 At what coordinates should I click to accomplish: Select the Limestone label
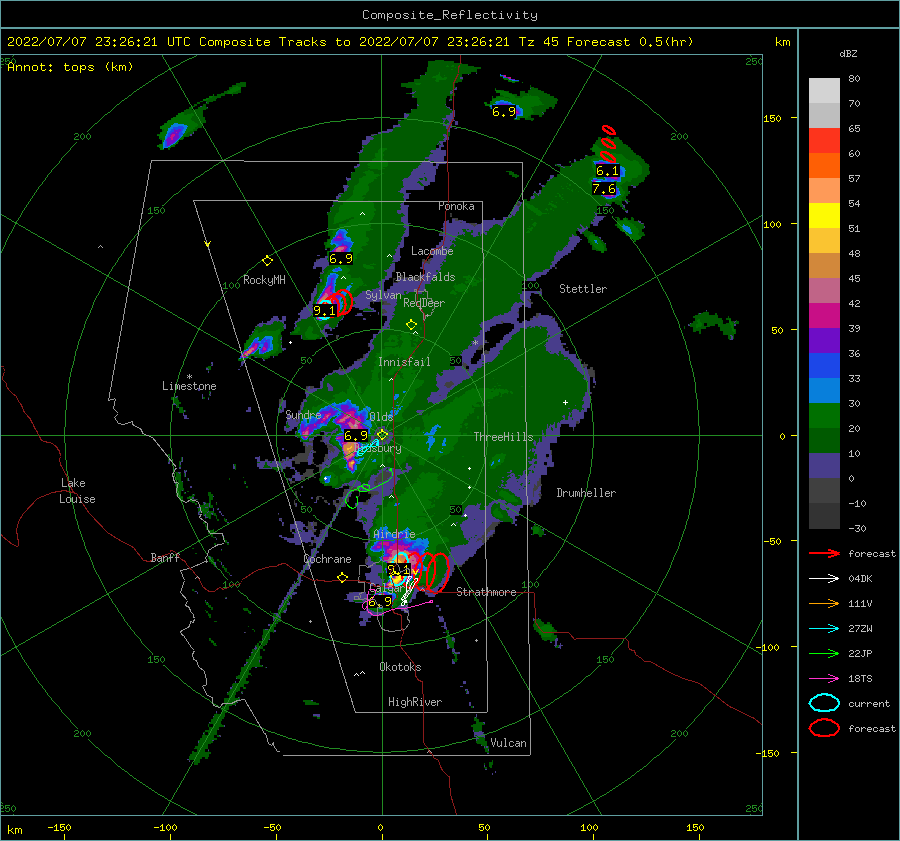click(x=189, y=386)
